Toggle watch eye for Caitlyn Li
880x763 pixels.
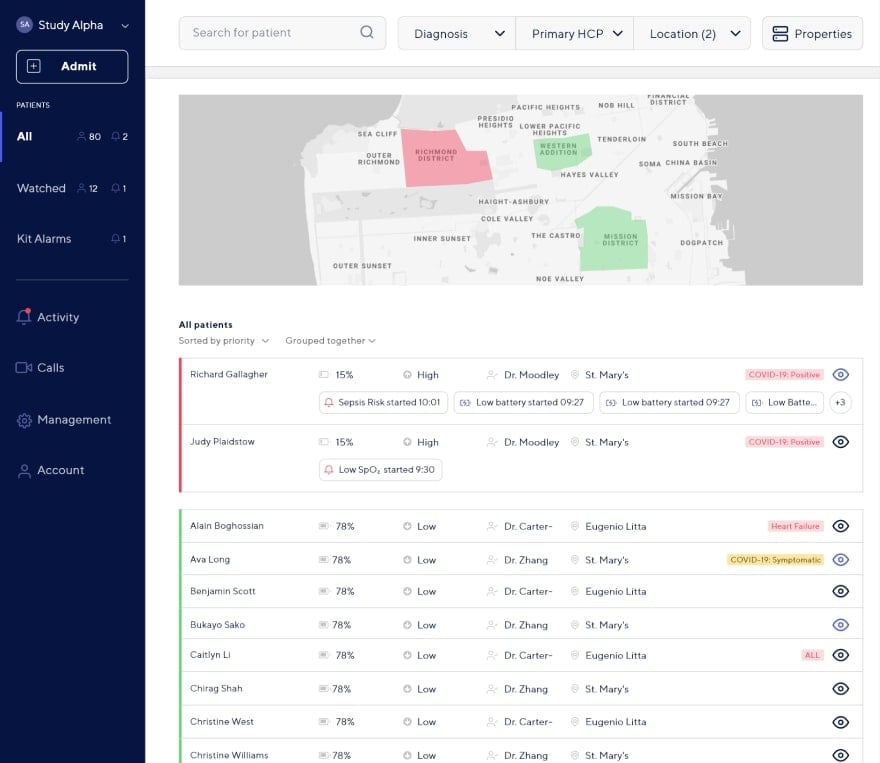(840, 655)
